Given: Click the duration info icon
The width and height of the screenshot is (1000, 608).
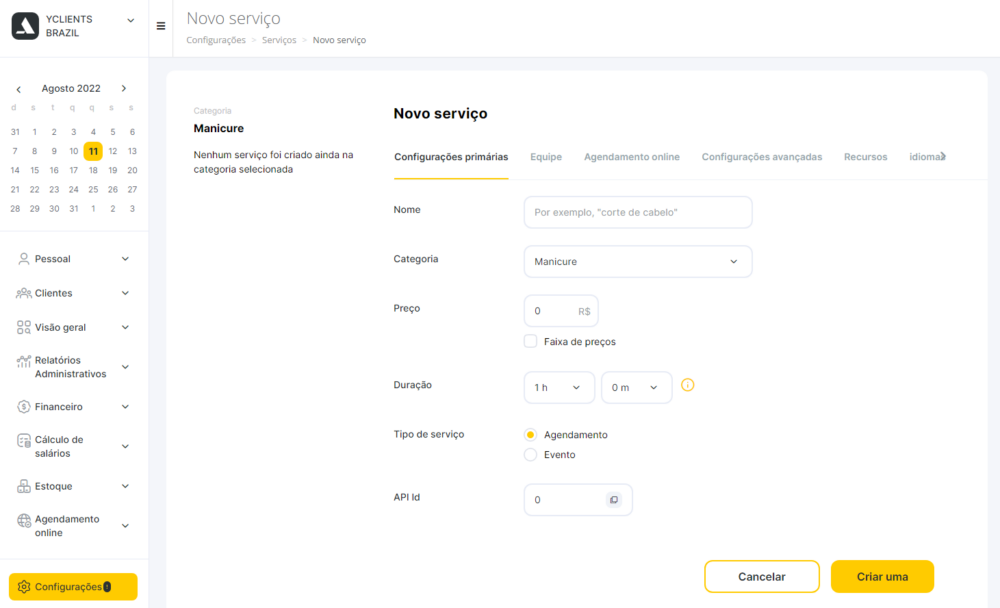Looking at the screenshot, I should click(x=688, y=385).
